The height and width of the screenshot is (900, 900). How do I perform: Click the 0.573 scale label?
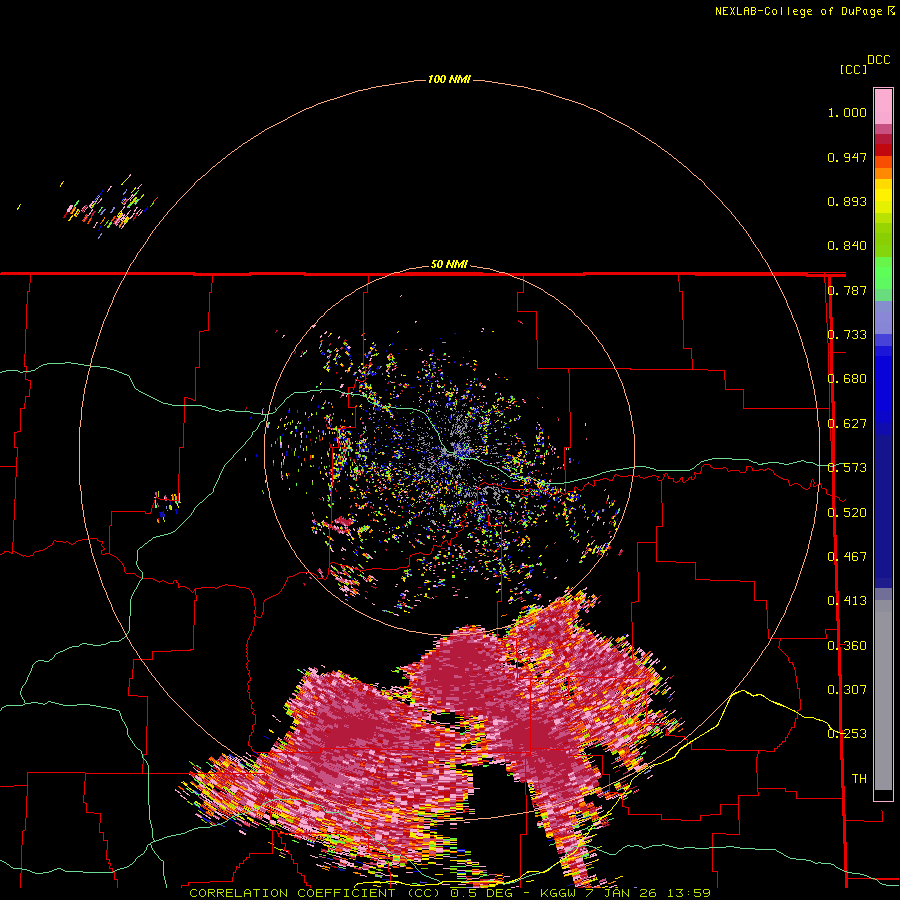coord(847,468)
